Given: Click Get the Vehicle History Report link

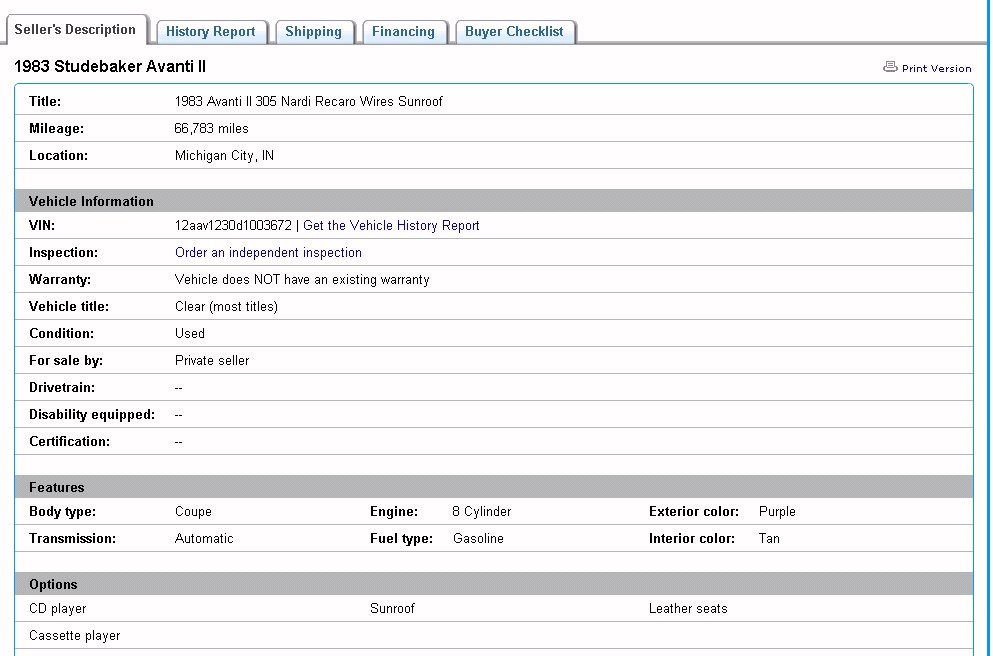Looking at the screenshot, I should (x=391, y=226).
